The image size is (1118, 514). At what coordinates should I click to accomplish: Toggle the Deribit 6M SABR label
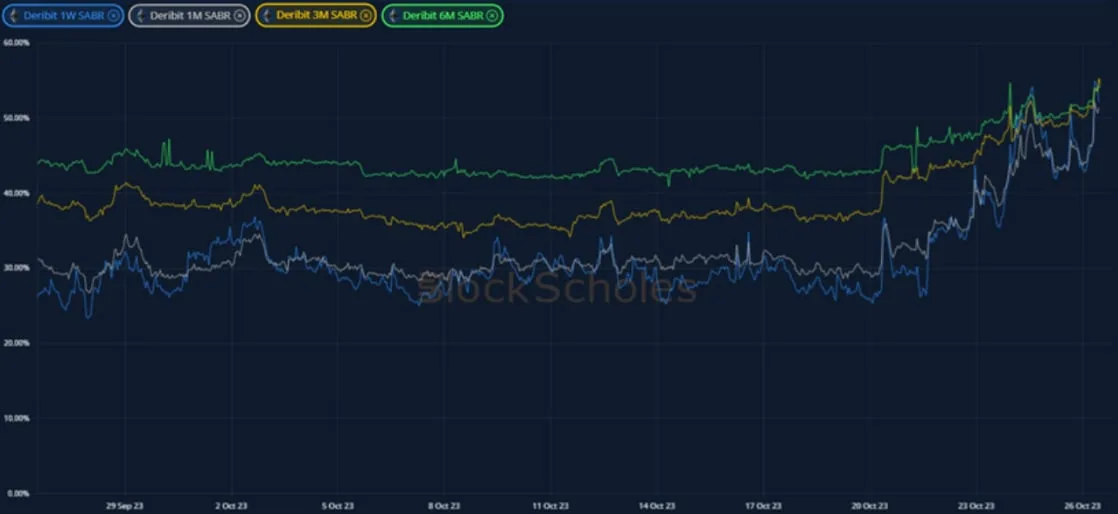point(443,16)
